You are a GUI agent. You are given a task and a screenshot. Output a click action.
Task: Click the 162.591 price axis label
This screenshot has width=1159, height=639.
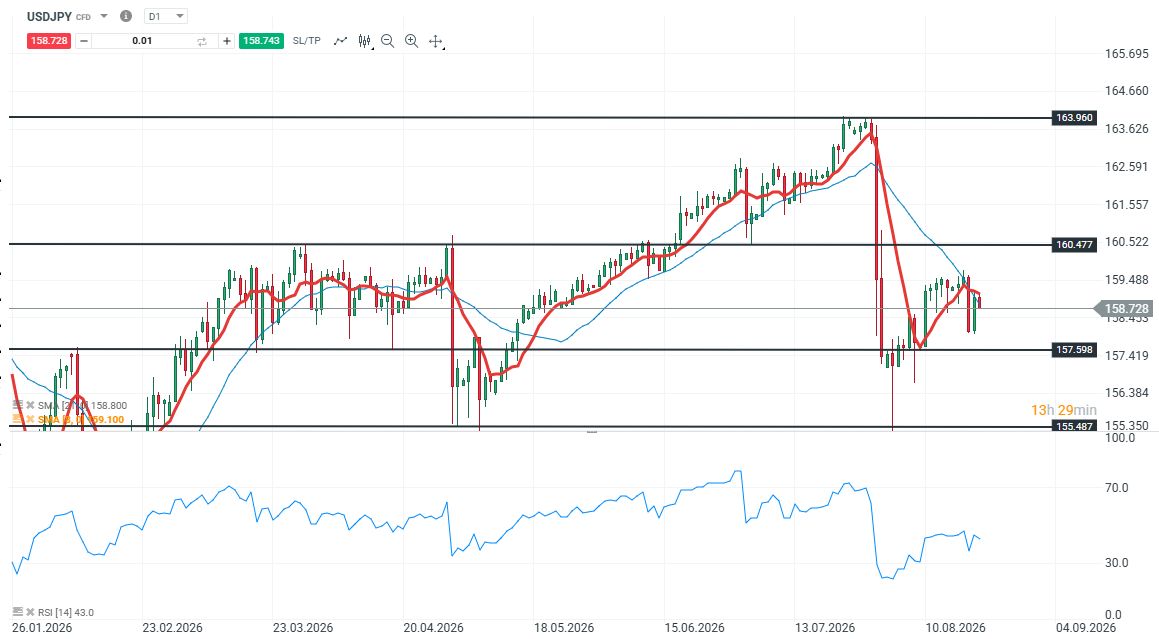1126,166
